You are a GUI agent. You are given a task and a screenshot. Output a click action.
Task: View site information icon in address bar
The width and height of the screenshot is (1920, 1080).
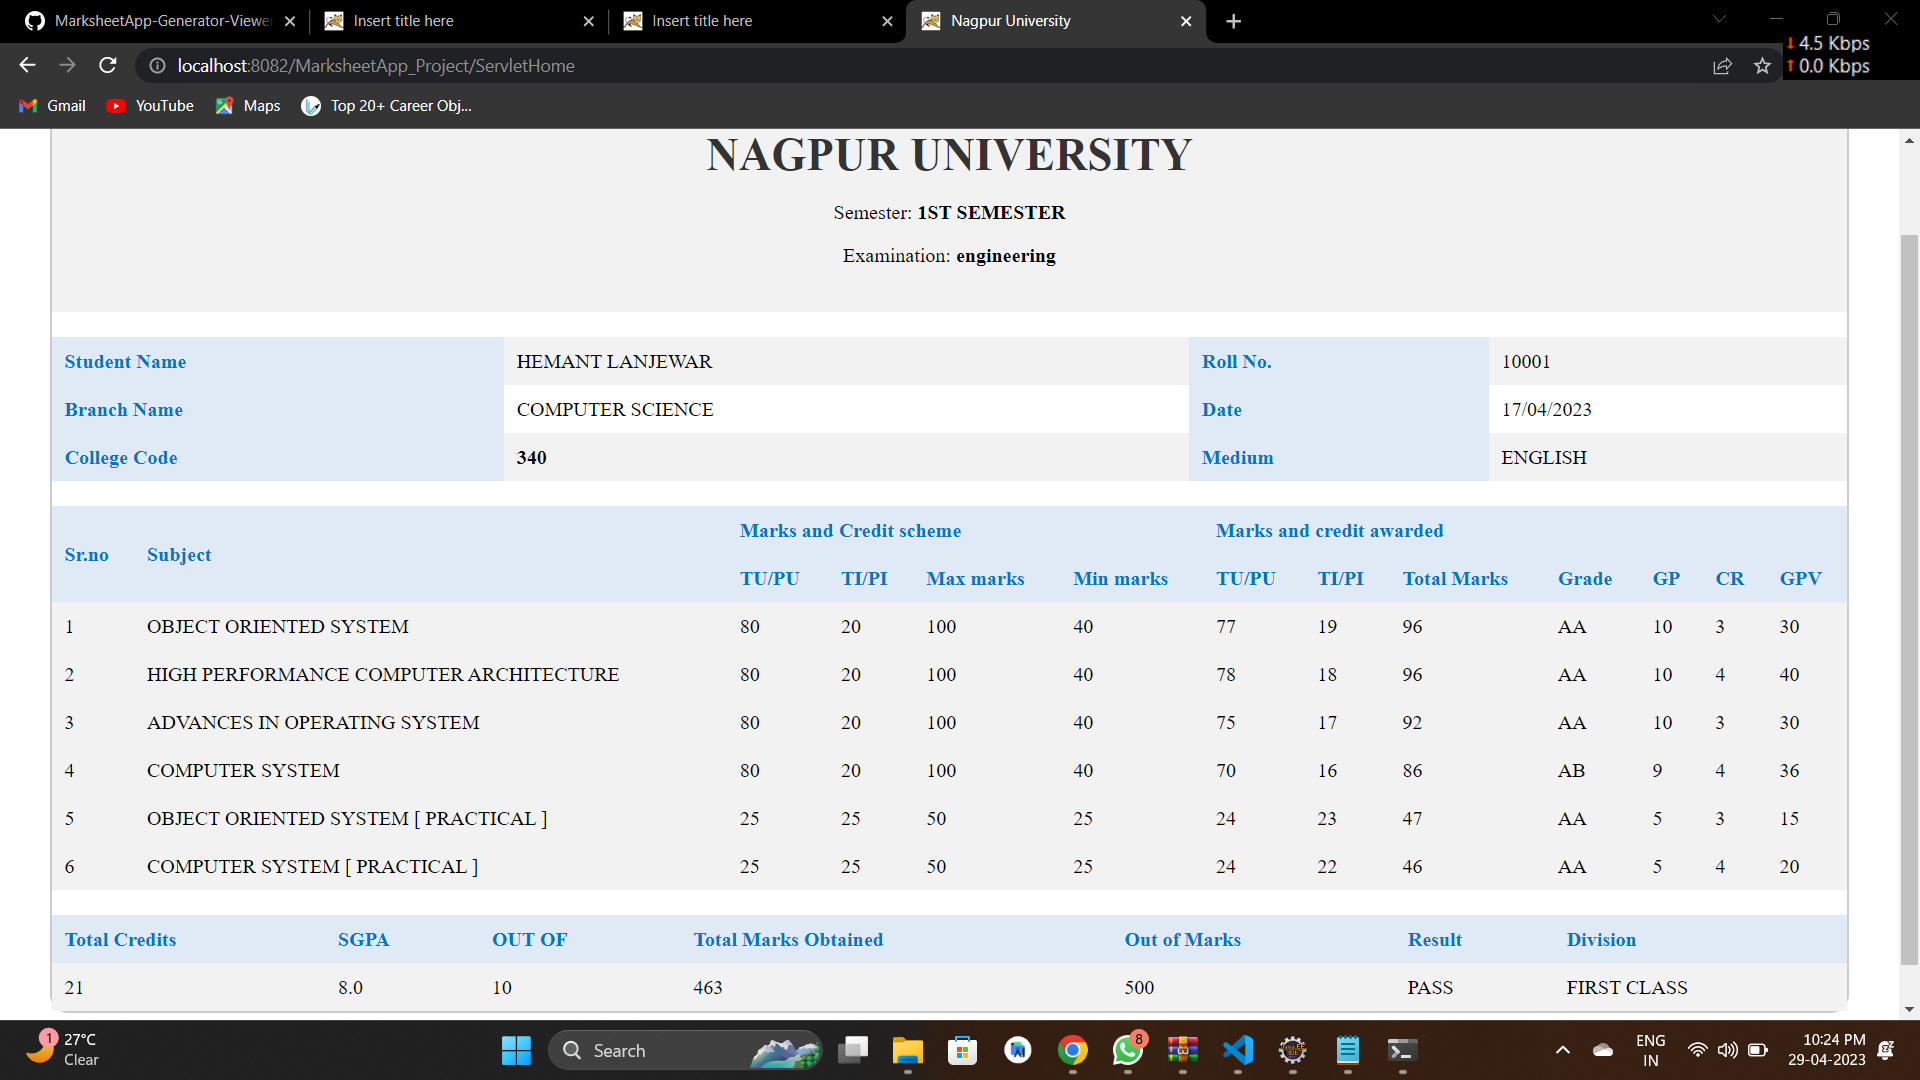tap(157, 66)
